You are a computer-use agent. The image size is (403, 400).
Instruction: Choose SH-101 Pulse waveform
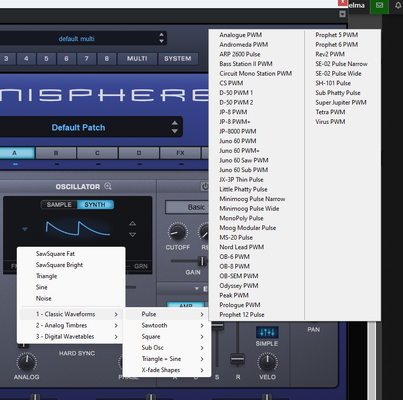click(333, 83)
